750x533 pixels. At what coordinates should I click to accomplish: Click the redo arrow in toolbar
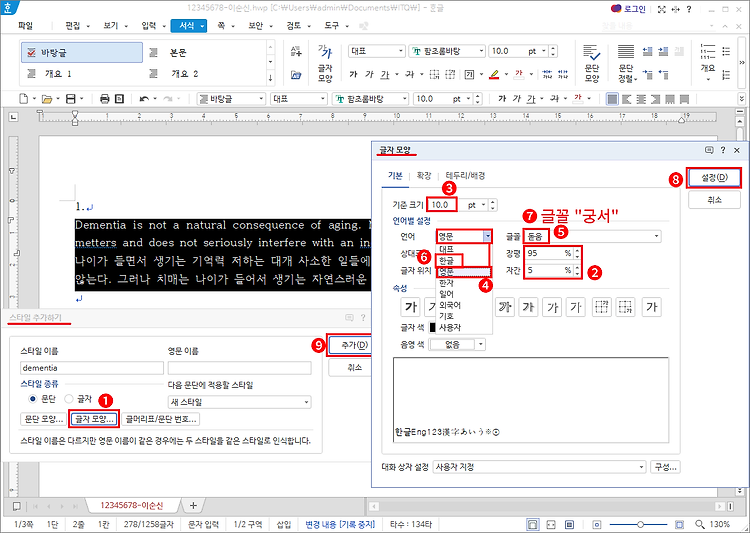point(167,99)
